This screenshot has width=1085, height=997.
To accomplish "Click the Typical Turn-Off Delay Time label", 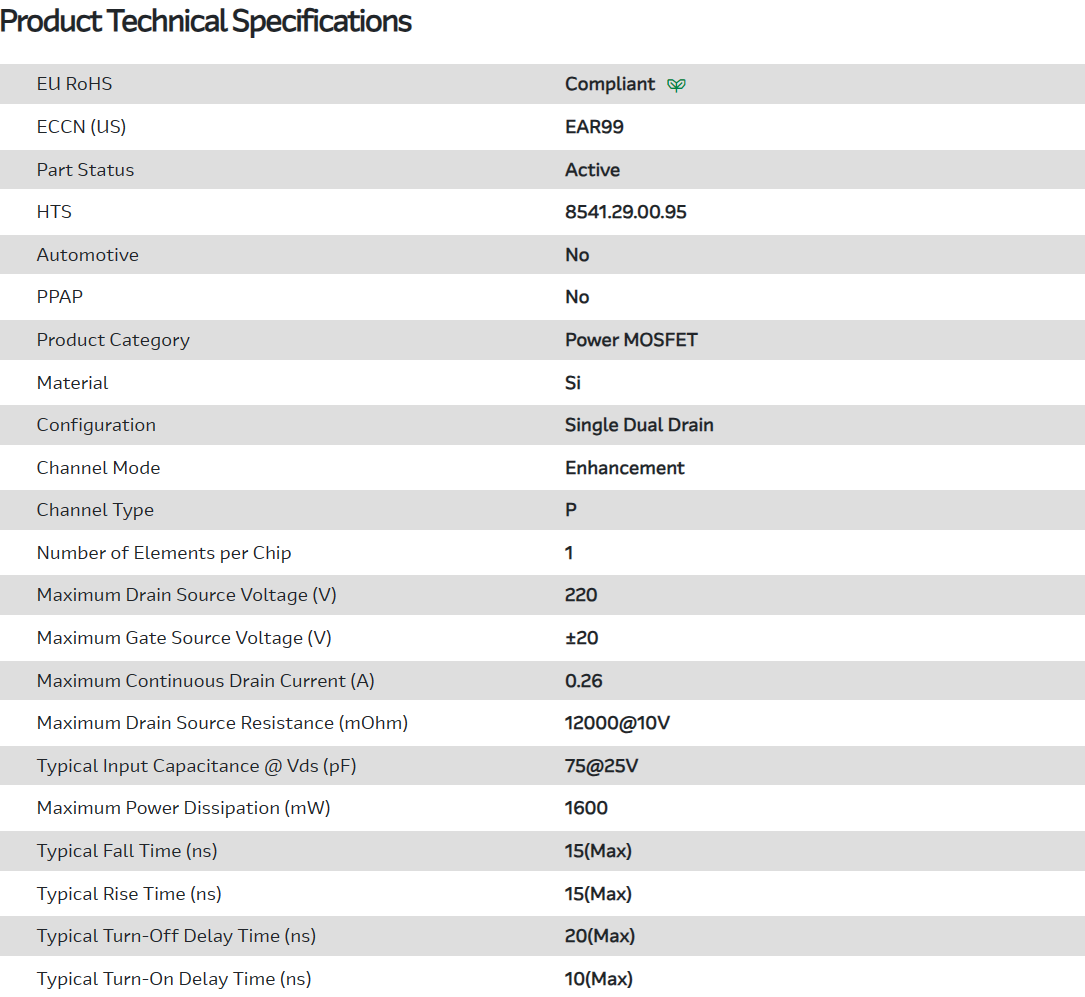I will tap(176, 936).
